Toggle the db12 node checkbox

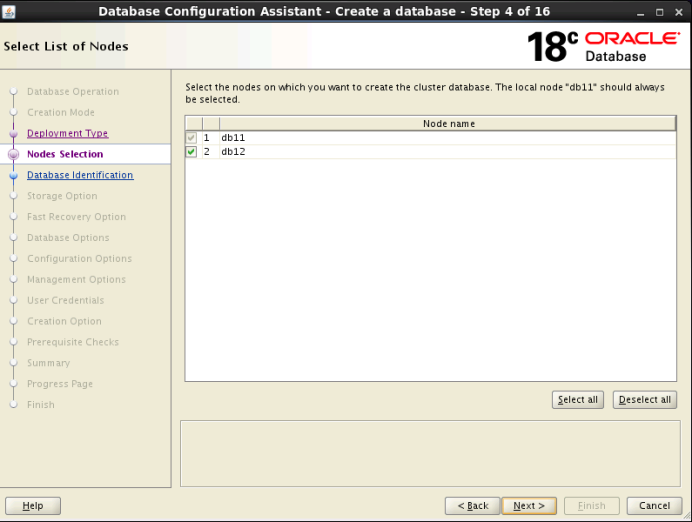(191, 152)
